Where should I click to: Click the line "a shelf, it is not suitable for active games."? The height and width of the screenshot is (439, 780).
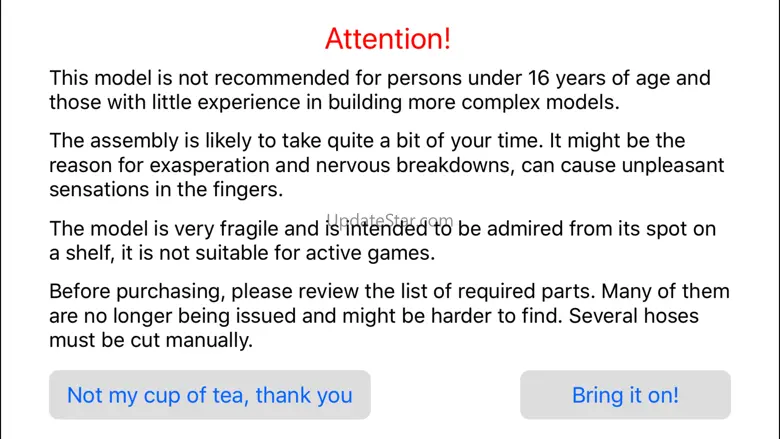tap(242, 253)
